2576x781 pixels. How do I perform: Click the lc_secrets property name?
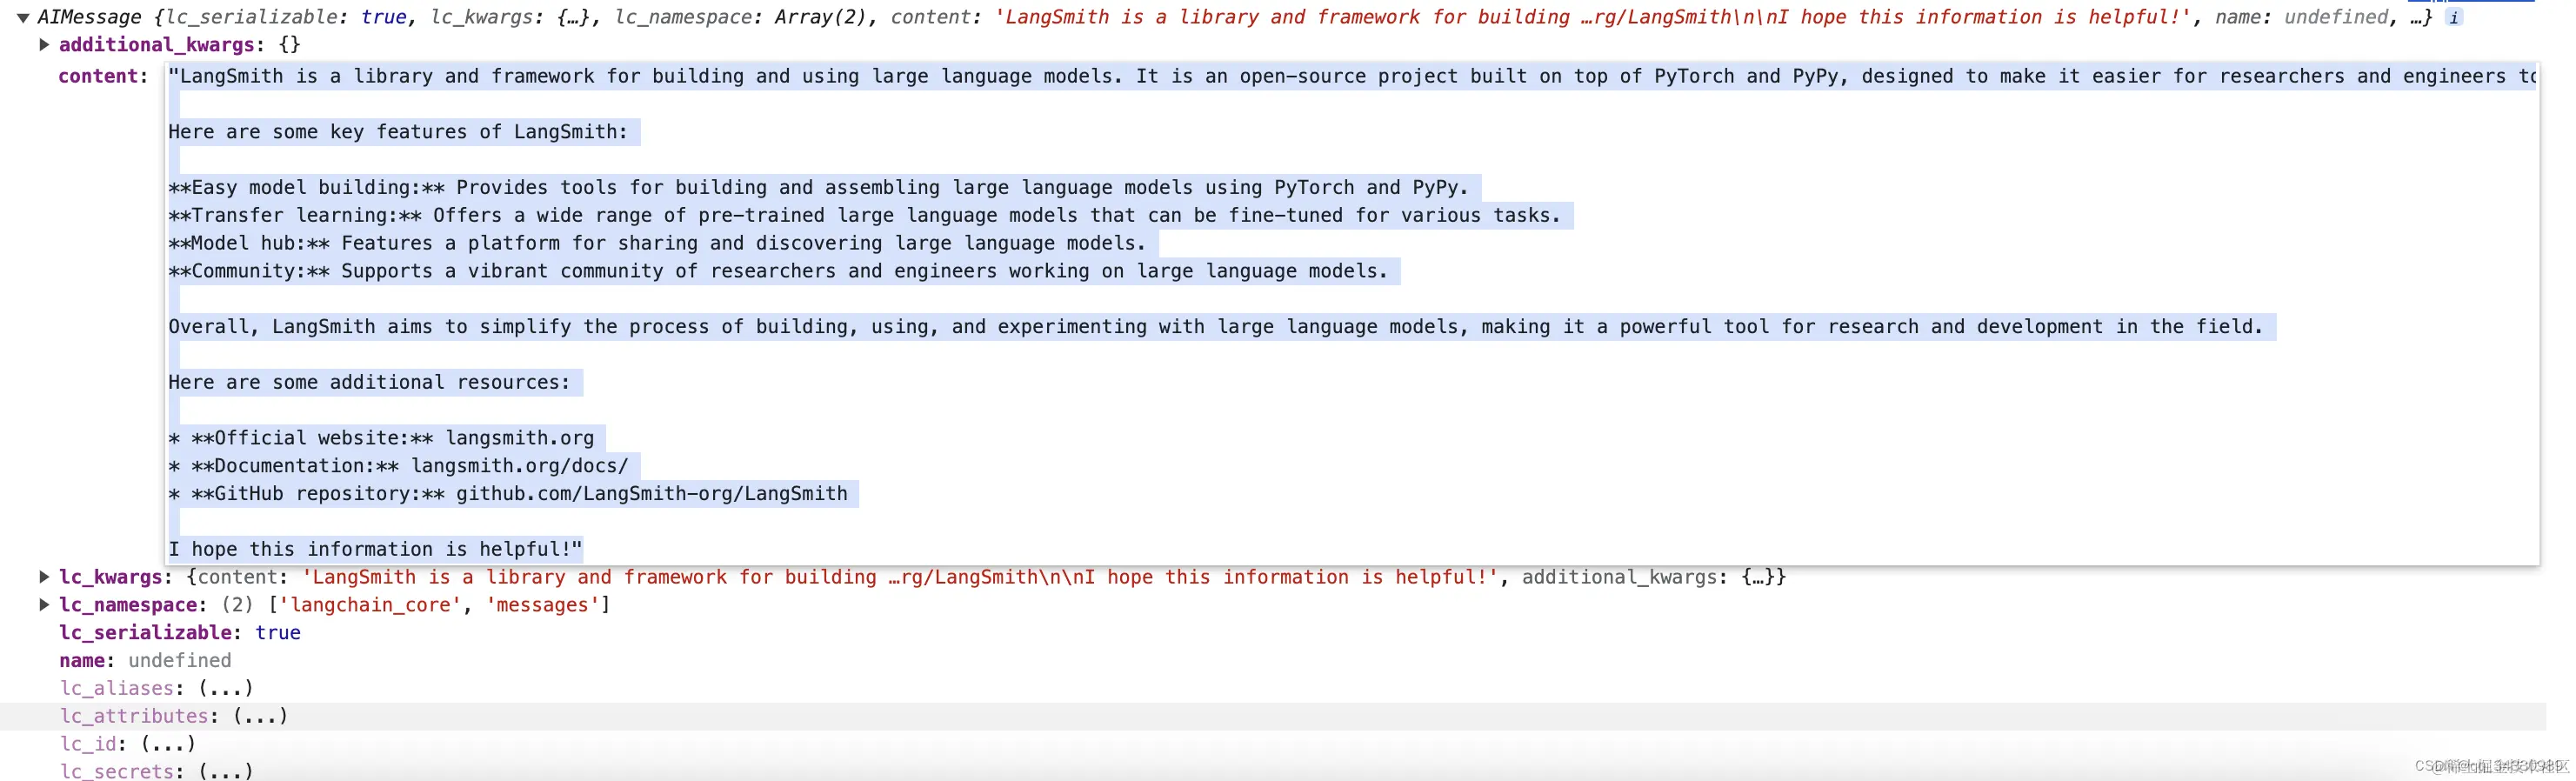(x=117, y=771)
